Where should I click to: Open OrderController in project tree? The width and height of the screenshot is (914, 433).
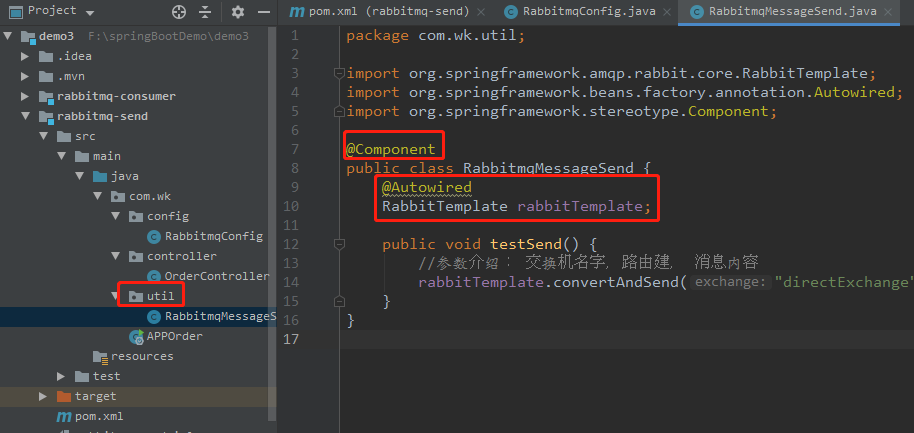(x=216, y=276)
